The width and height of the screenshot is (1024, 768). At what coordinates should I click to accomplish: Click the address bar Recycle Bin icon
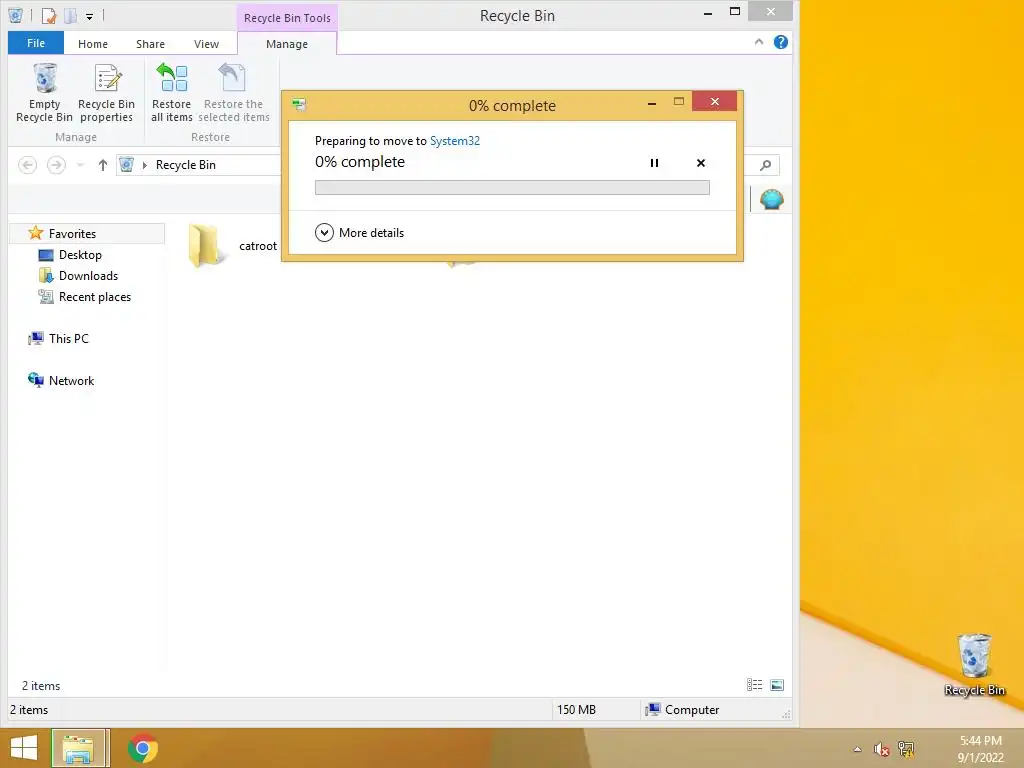click(127, 165)
